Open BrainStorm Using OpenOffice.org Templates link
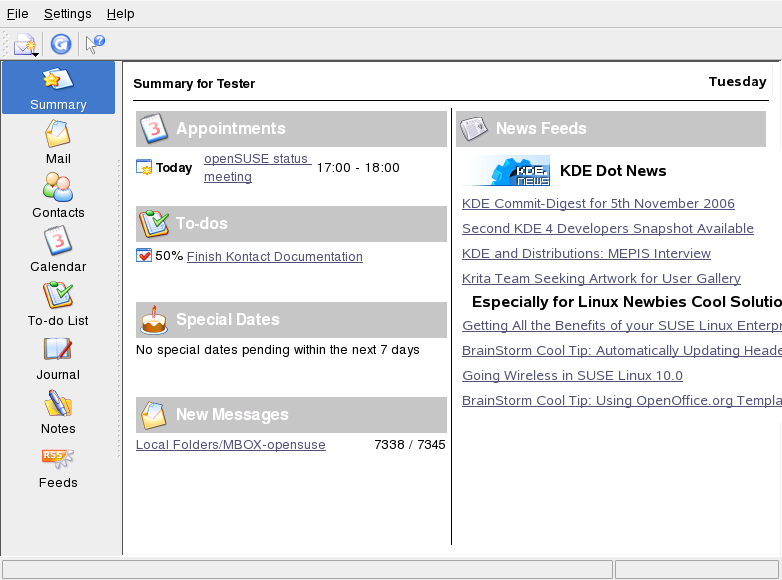This screenshot has width=782, height=580. click(622, 400)
